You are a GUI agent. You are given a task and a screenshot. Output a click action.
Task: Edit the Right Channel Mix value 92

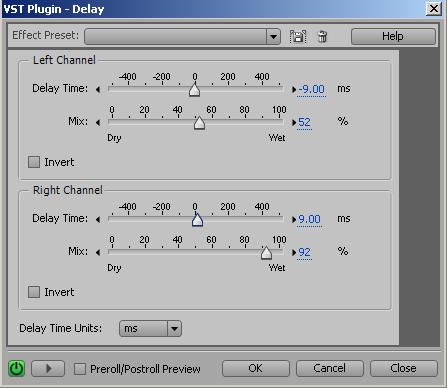(x=304, y=252)
